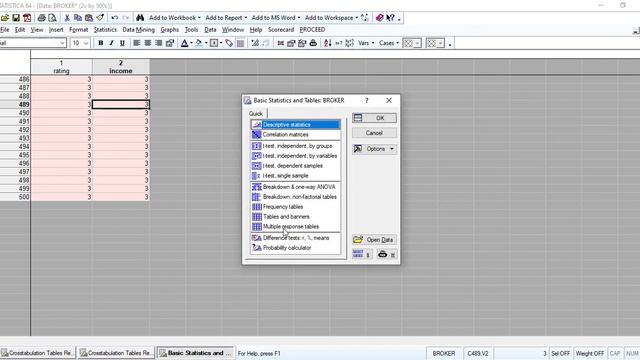Select t-test, independent, by variables
This screenshot has width=640, height=360.
296,156
